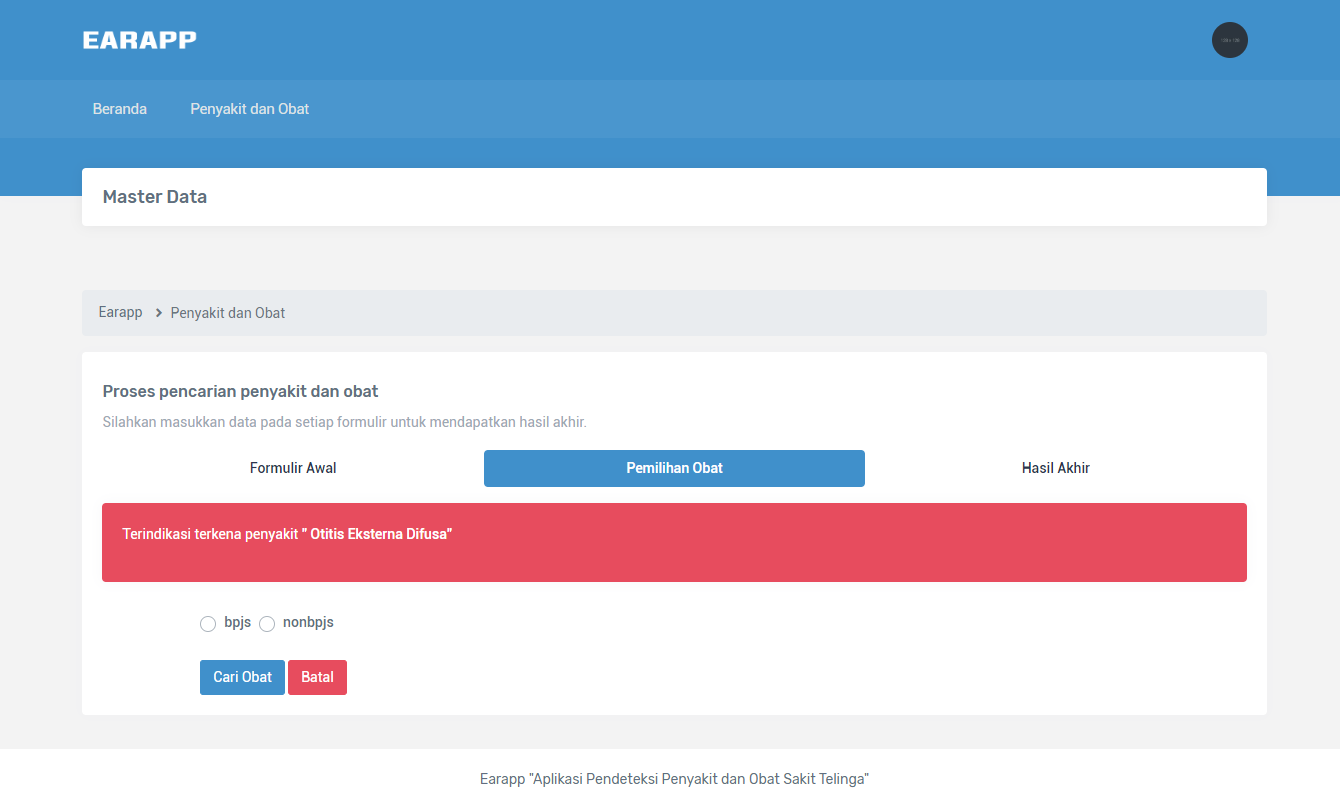The height and width of the screenshot is (808, 1340).
Task: Cancel with the red Batal button
Action: pos(317,677)
